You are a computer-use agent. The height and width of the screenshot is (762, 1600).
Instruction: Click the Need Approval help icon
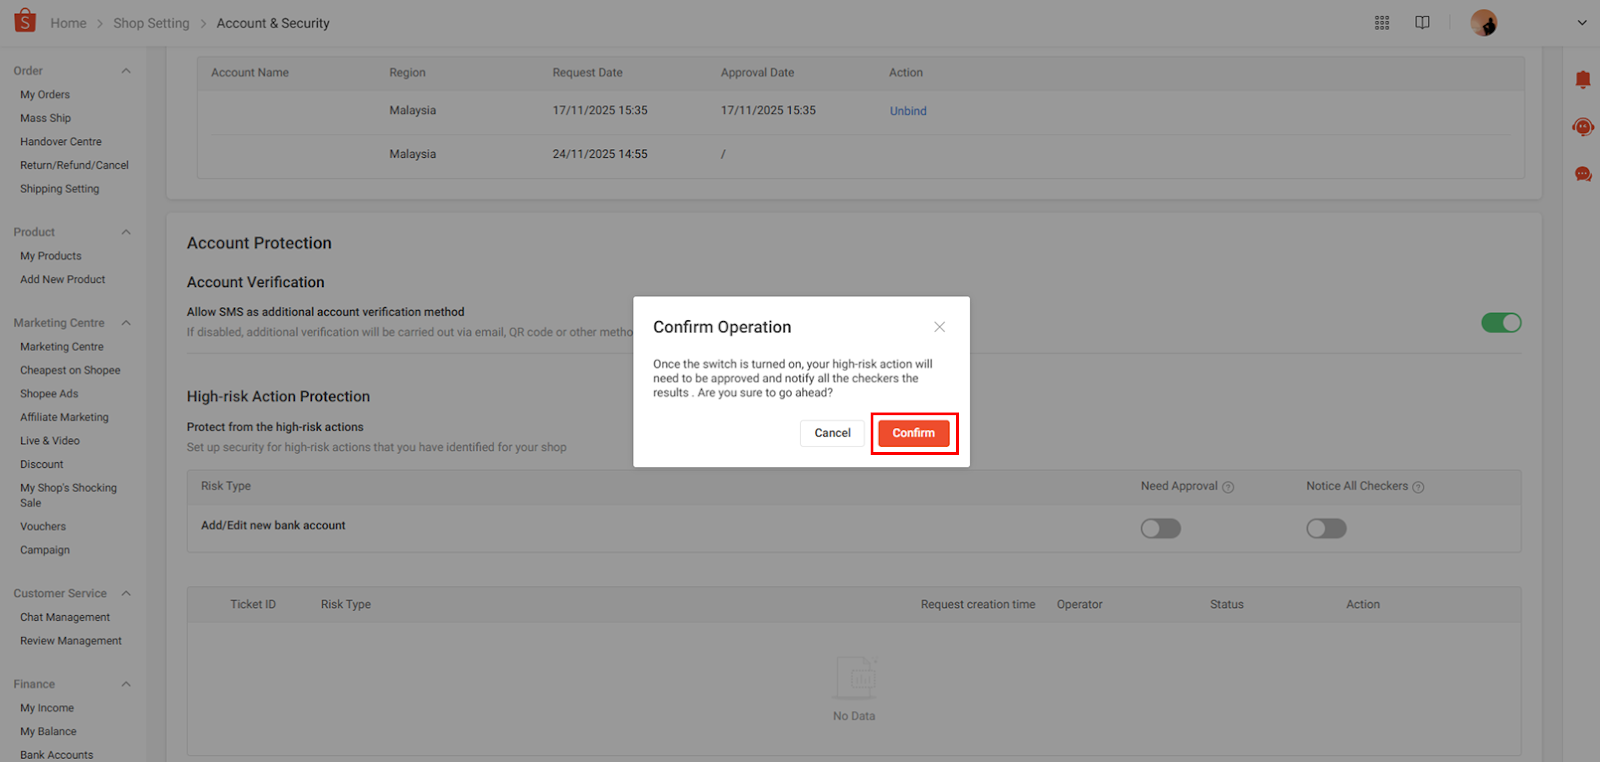pos(1228,487)
